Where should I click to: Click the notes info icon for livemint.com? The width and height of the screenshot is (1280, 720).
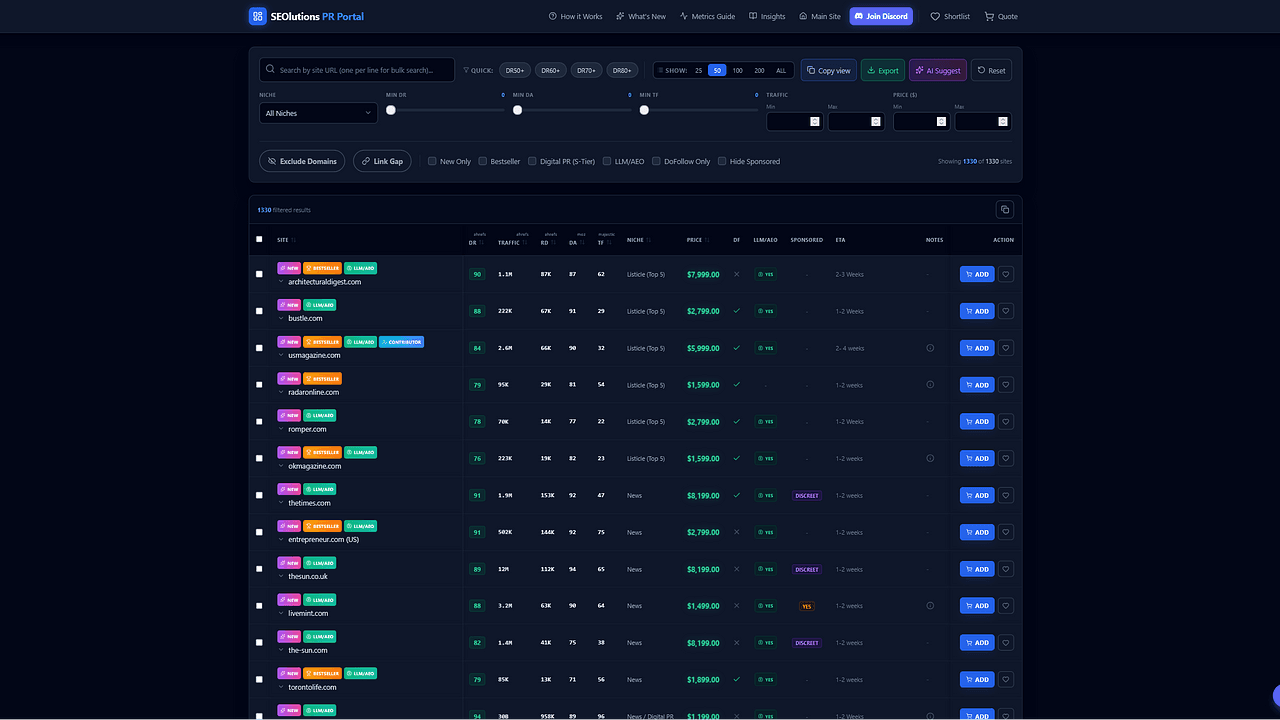(930, 606)
